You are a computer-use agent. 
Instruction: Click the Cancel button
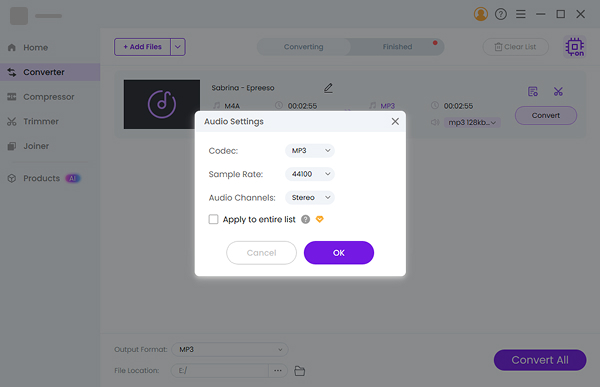[261, 253]
